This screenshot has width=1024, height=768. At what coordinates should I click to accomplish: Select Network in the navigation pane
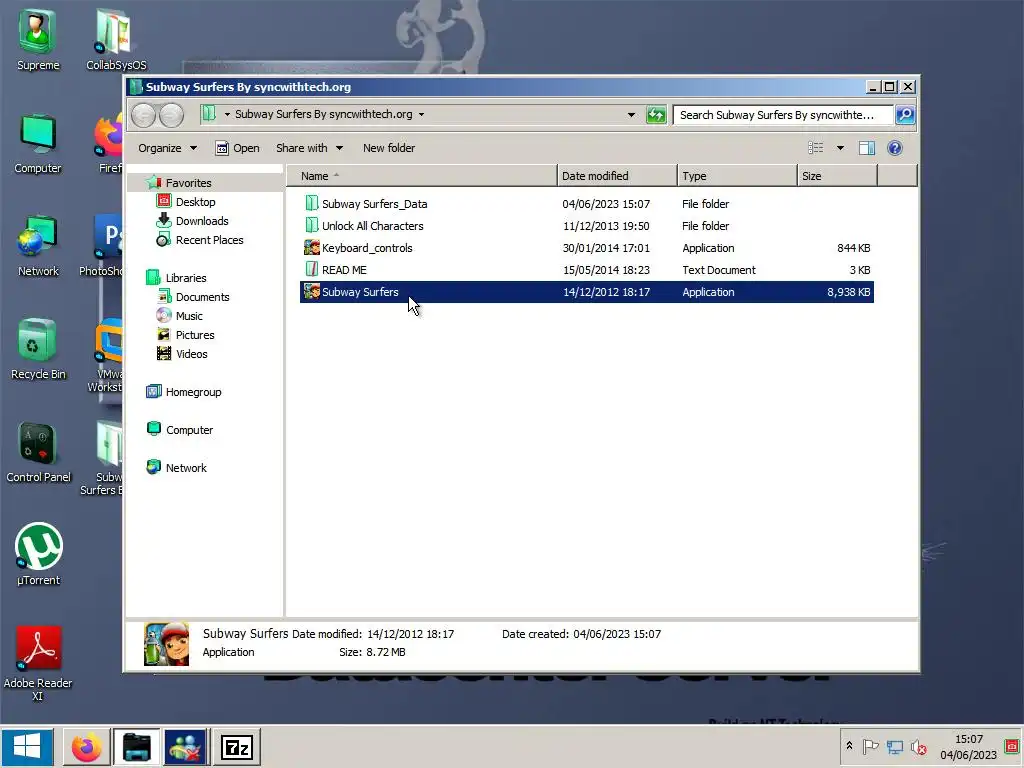pyautogui.click(x=186, y=468)
